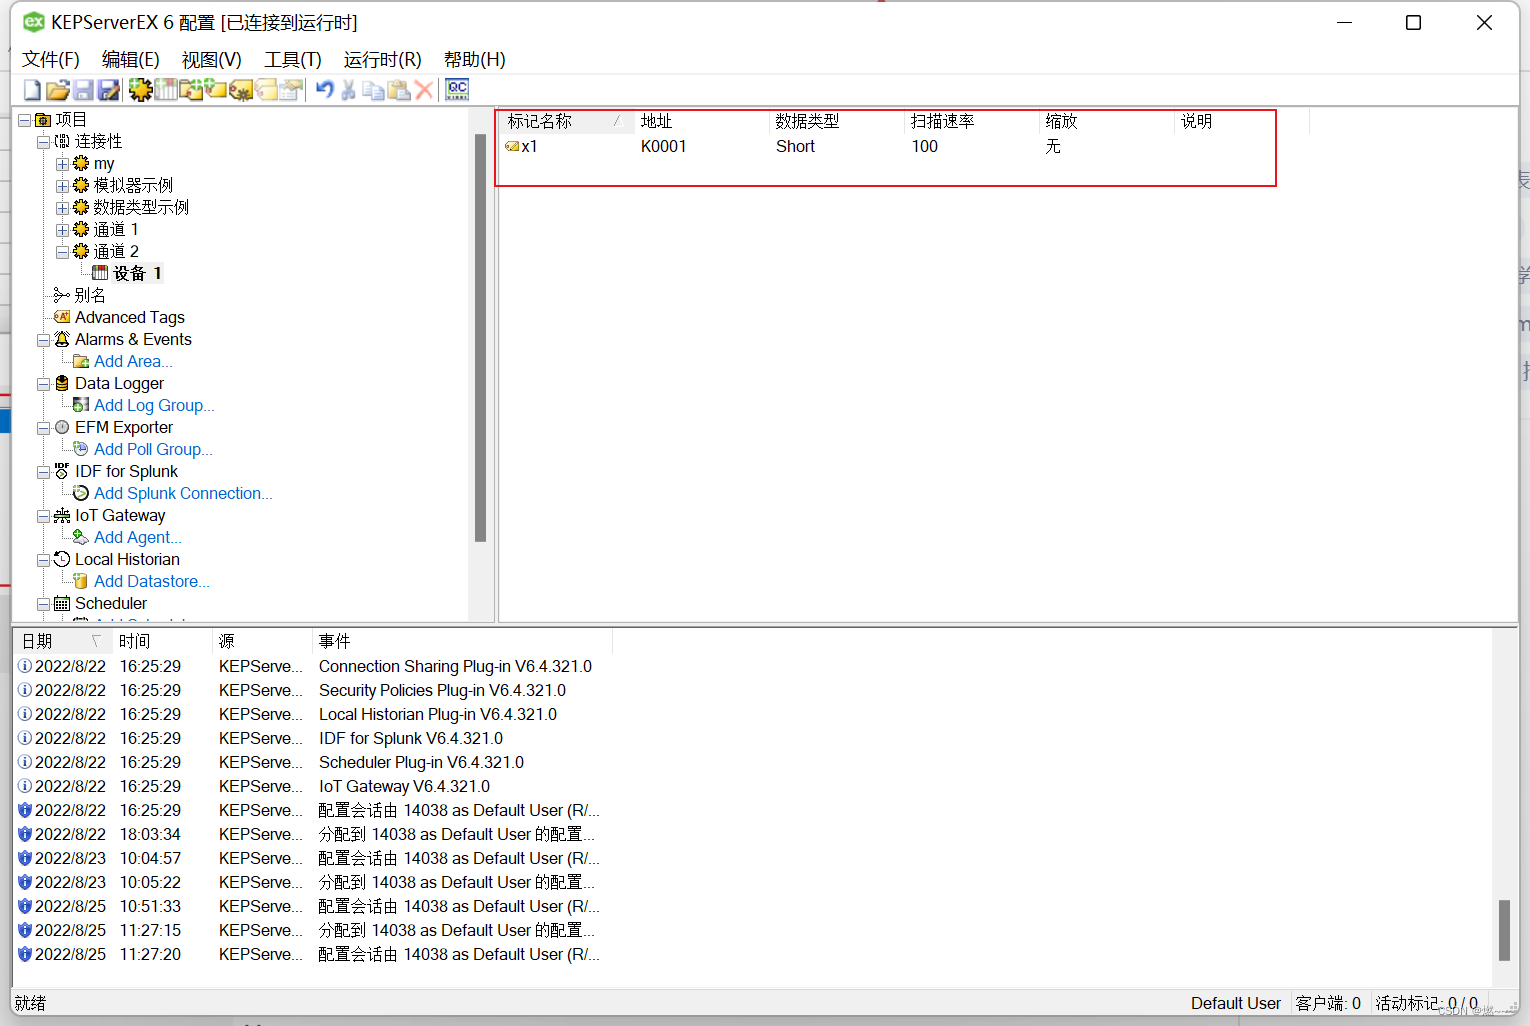
Task: Select the Scheduler tree item
Action: pos(111,603)
